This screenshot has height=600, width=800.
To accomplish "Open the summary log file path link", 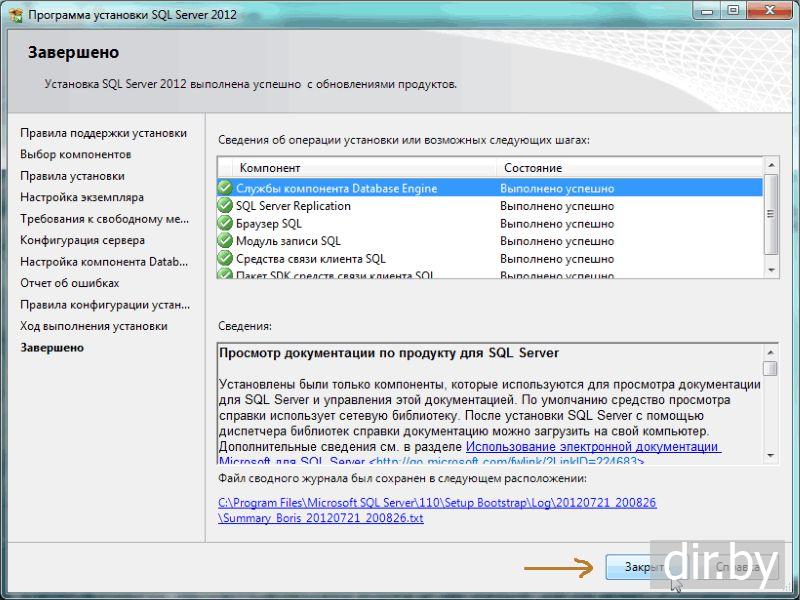I will tap(437, 510).
